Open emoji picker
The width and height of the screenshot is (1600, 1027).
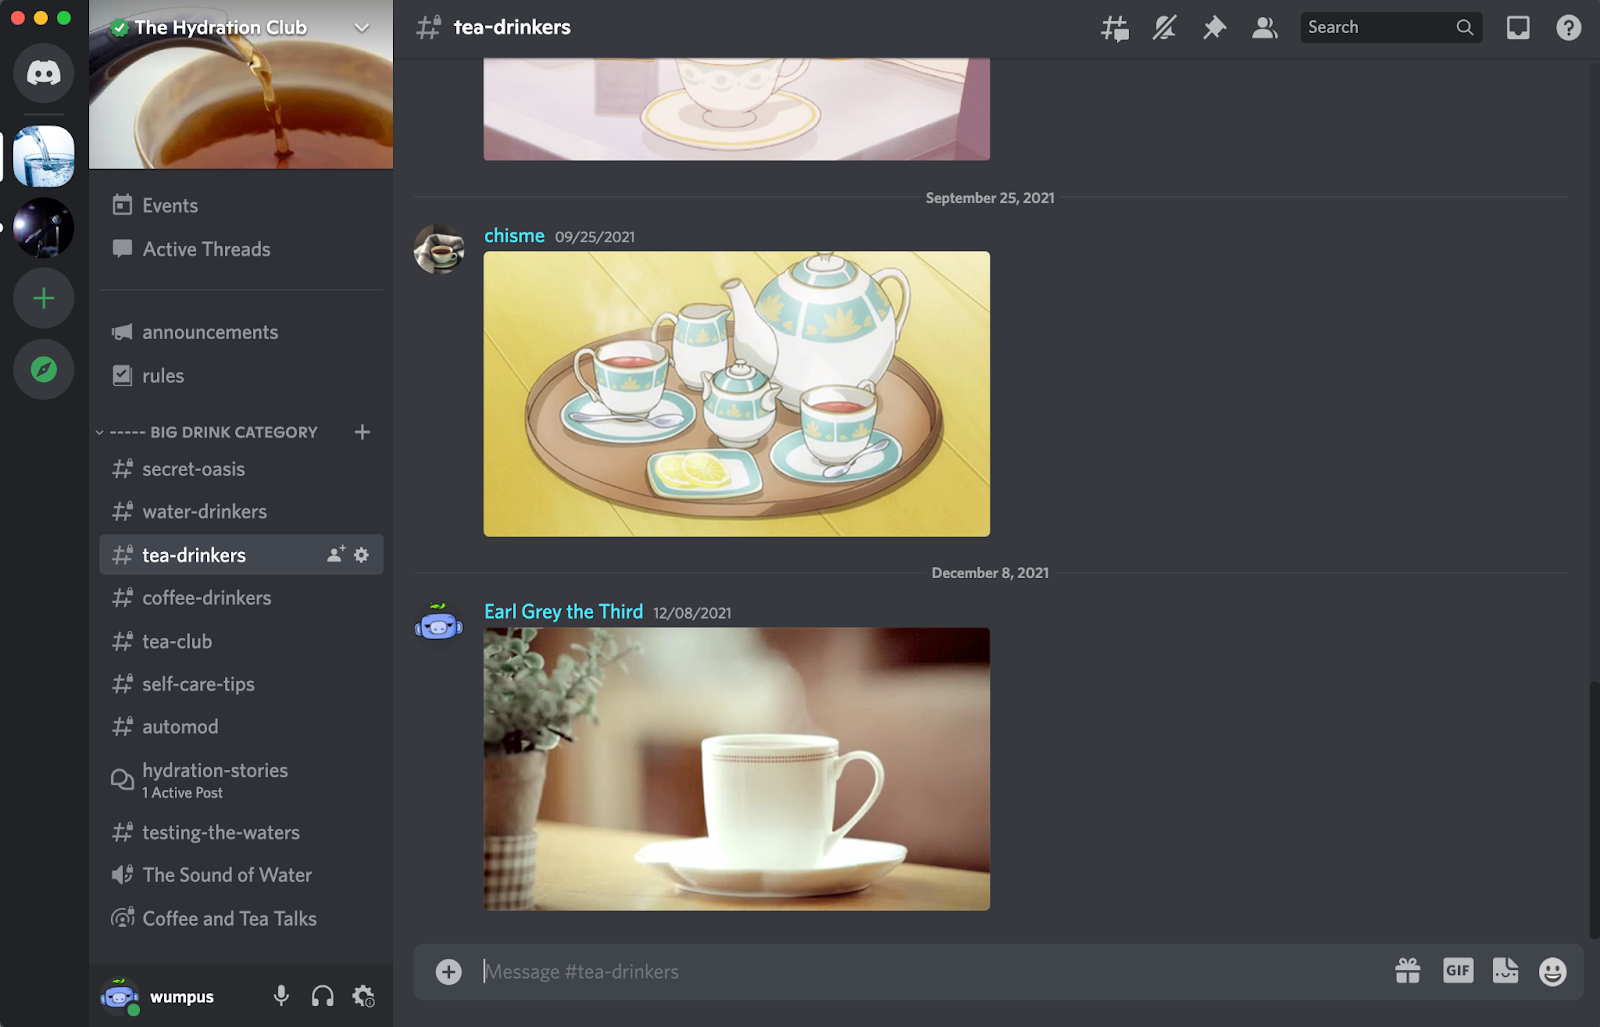pyautogui.click(x=1553, y=972)
